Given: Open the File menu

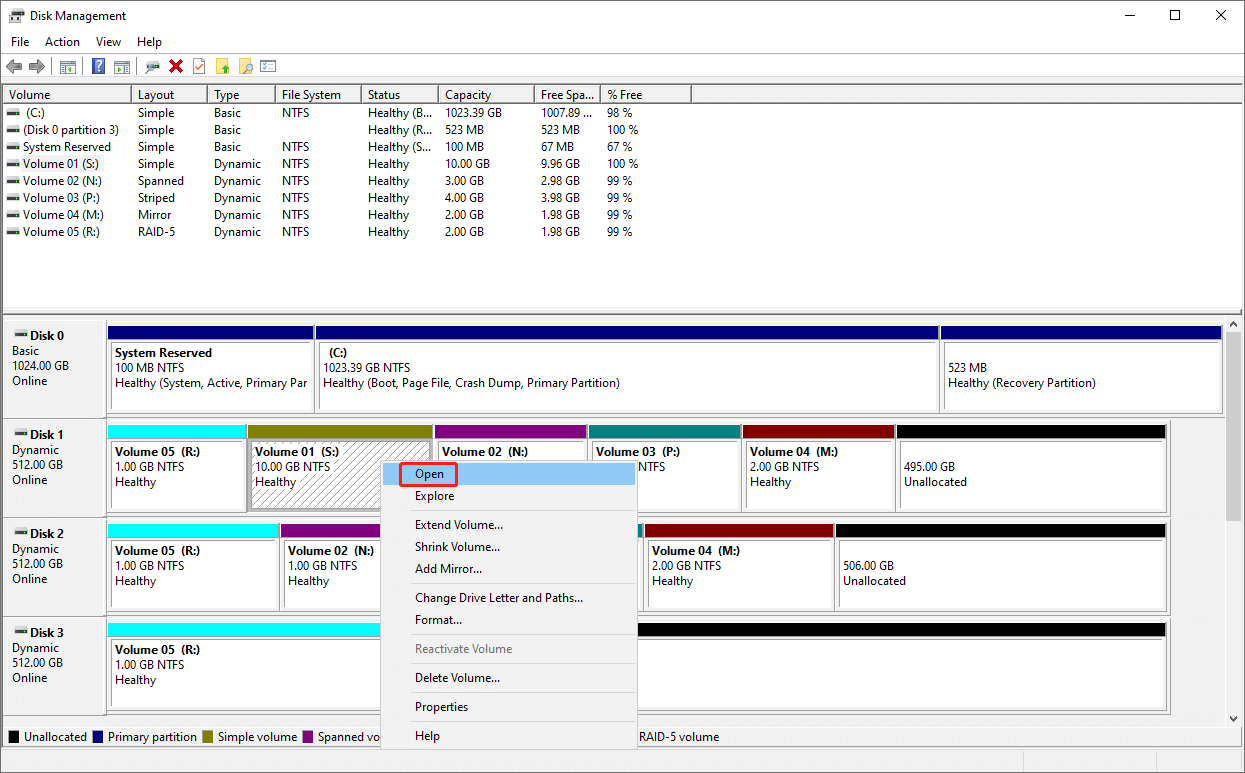Looking at the screenshot, I should [20, 42].
